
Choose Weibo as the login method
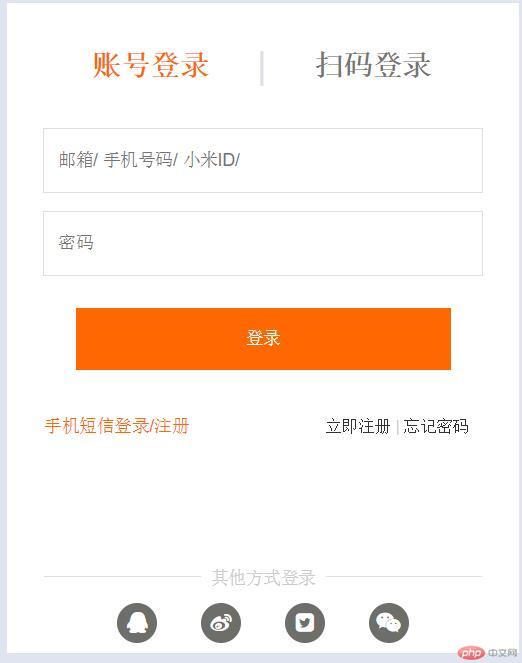tap(221, 623)
